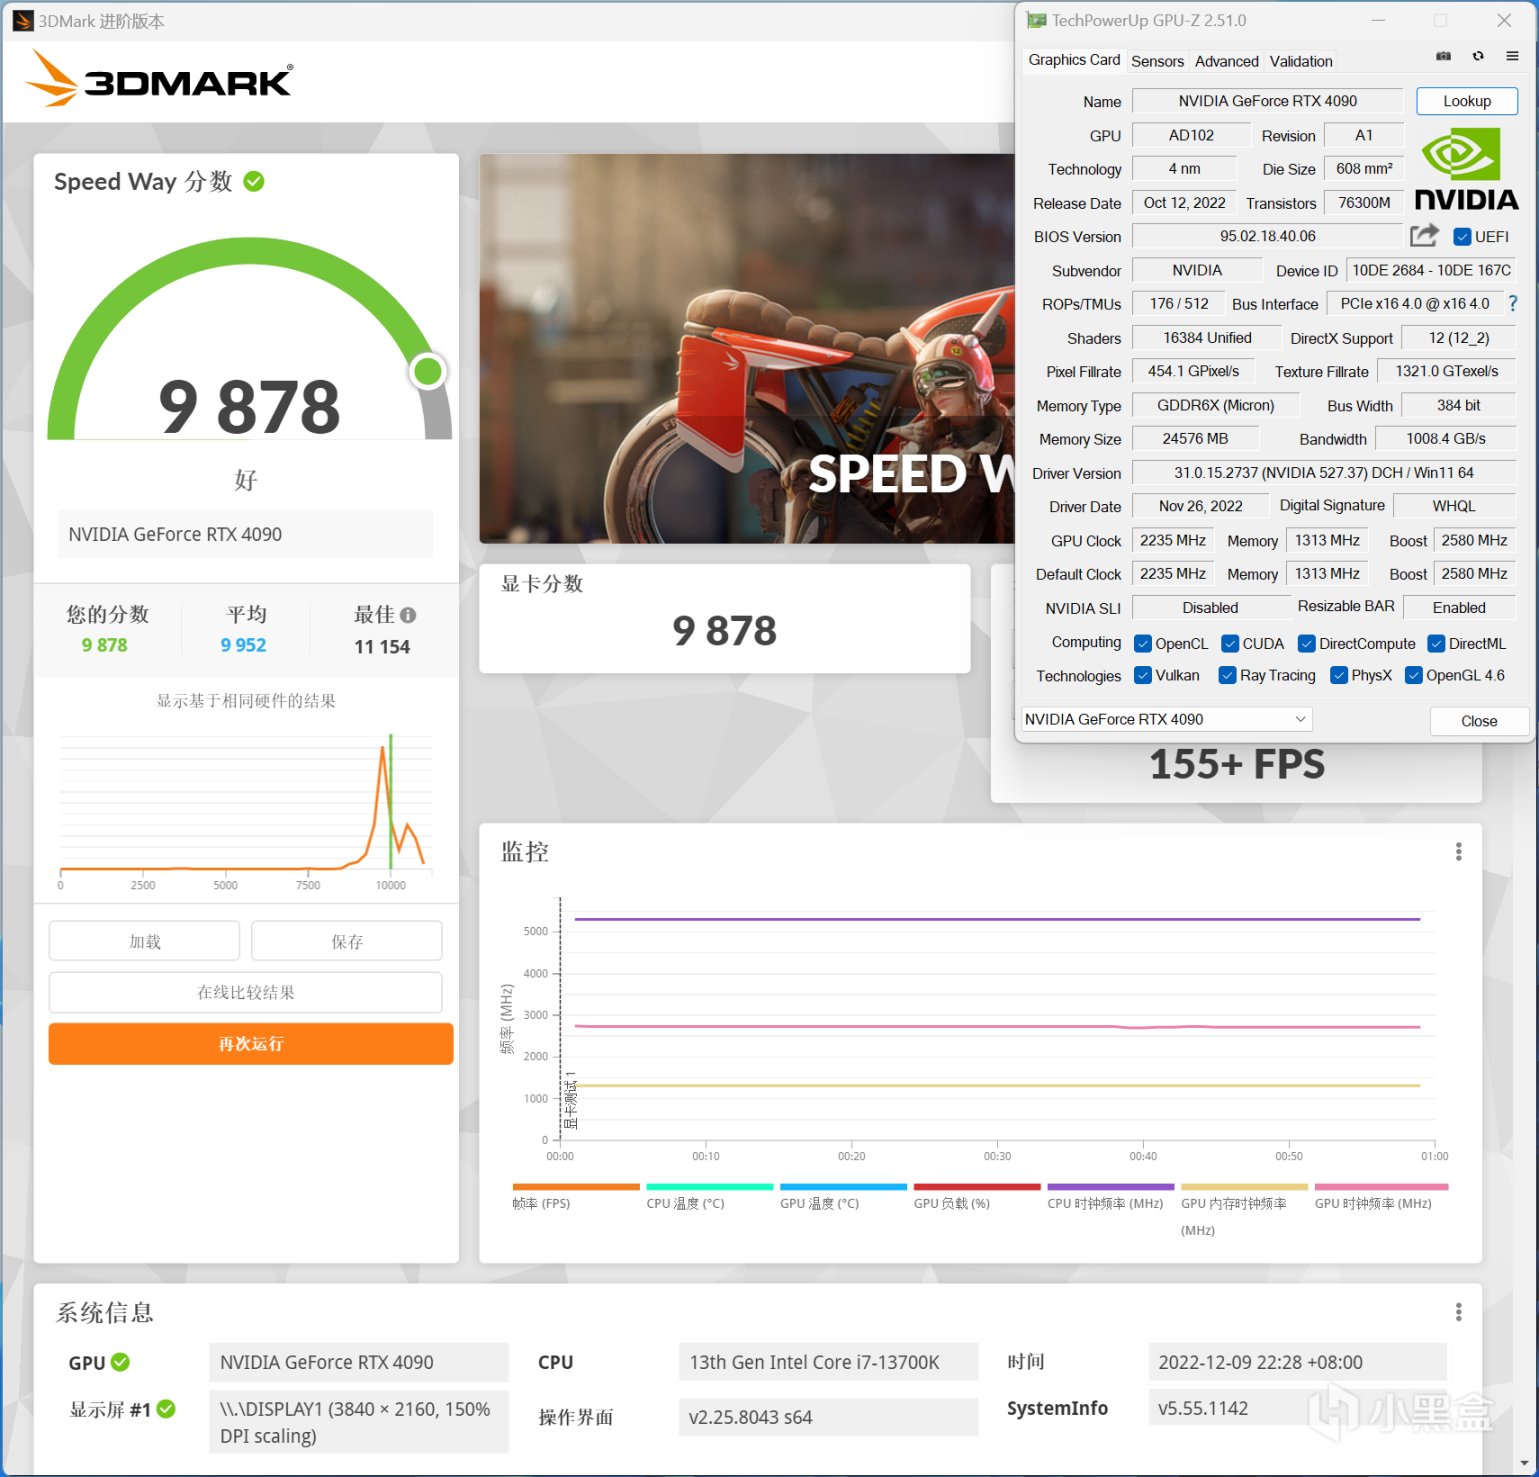This screenshot has height=1477, width=1539.
Task: Click the Lookup button
Action: tap(1467, 101)
